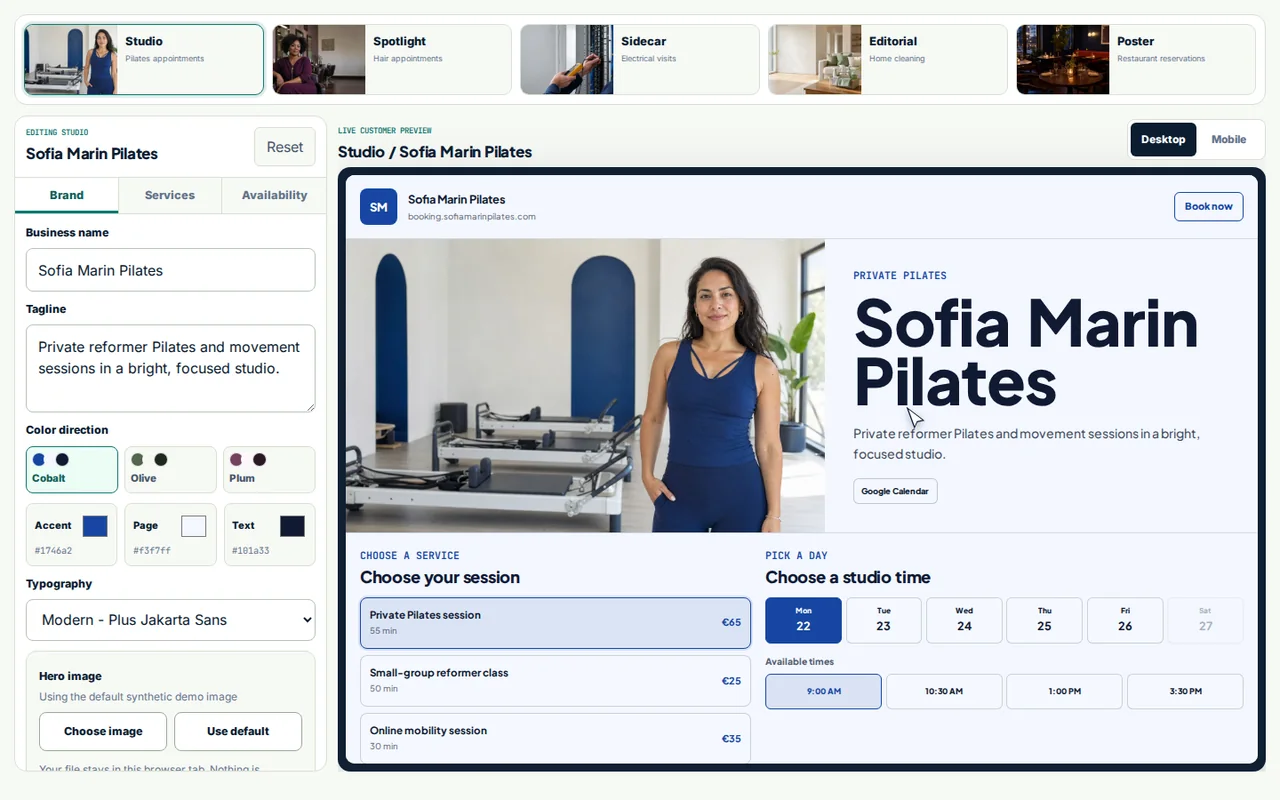Viewport: 1280px width, 800px height.
Task: Select the Plum color direction
Action: tap(269, 469)
